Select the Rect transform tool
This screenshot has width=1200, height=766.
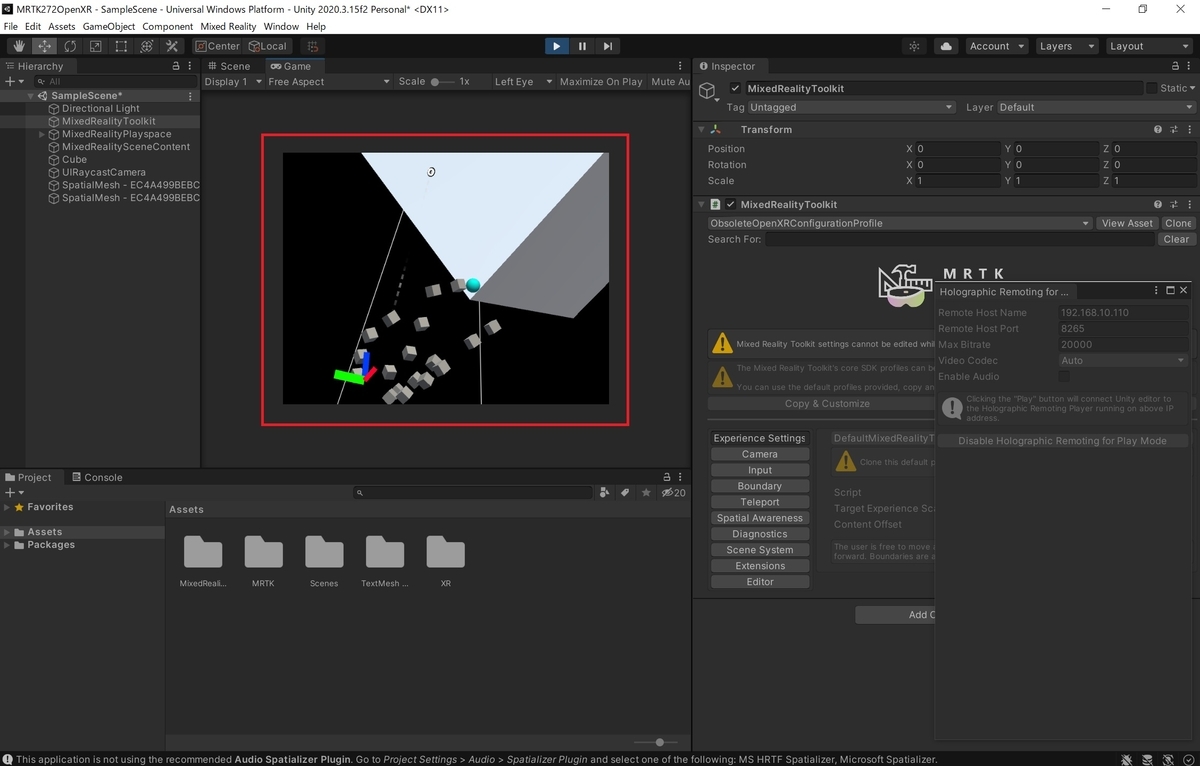click(x=121, y=46)
